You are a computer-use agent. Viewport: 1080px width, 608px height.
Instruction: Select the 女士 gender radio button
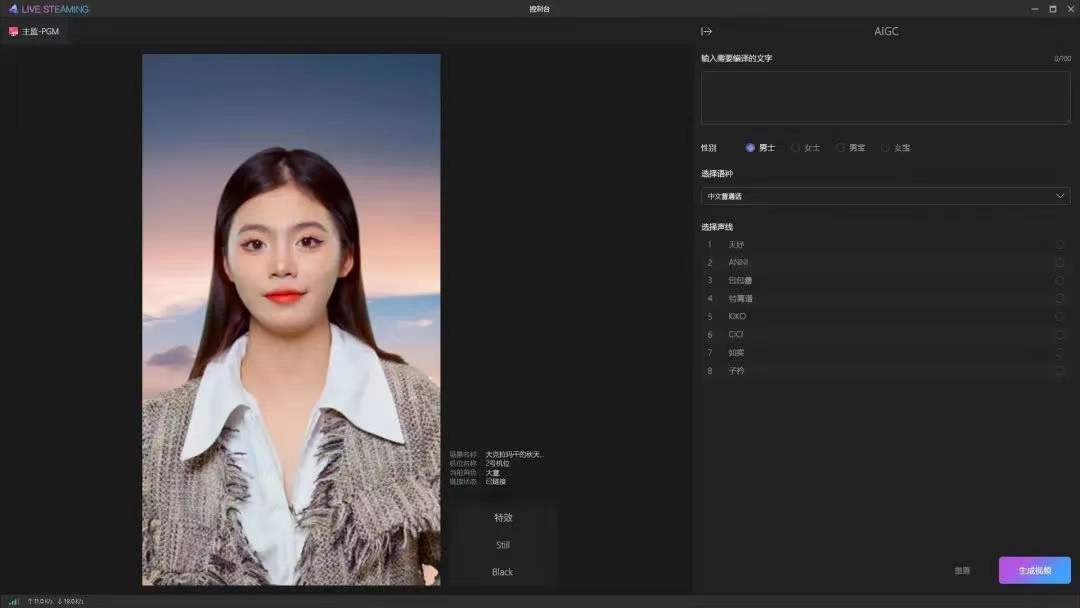[x=793, y=147]
